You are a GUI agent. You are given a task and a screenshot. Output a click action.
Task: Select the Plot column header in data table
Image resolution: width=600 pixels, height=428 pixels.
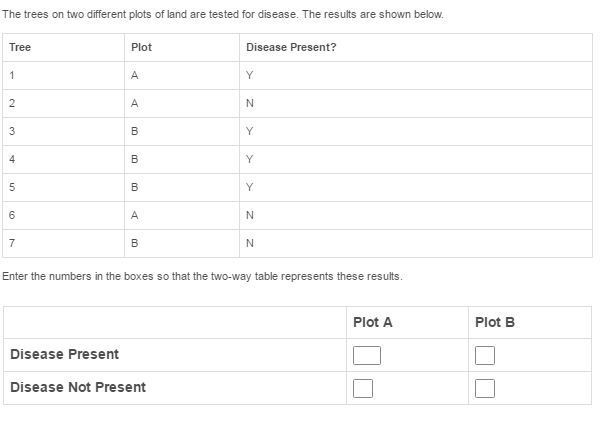(141, 47)
